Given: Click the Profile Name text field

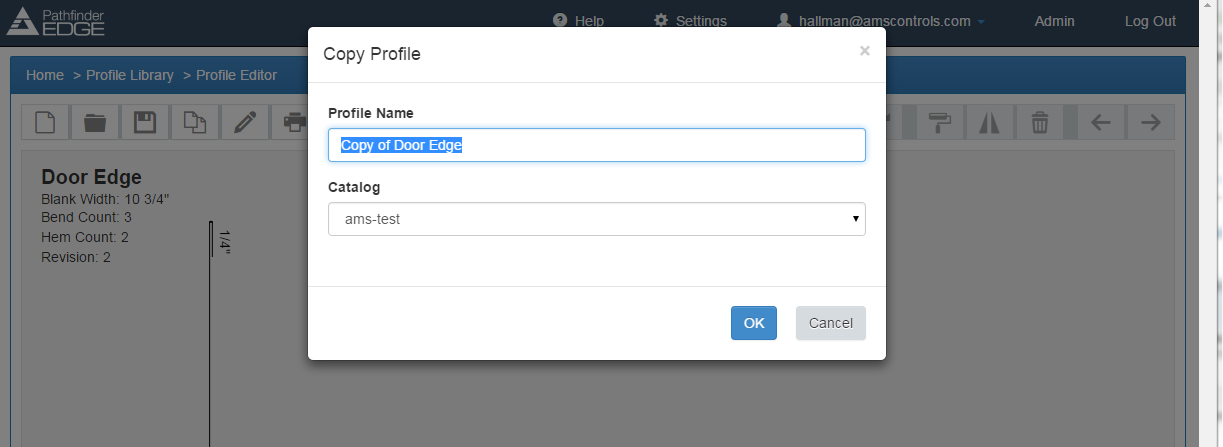Looking at the screenshot, I should 597,145.
